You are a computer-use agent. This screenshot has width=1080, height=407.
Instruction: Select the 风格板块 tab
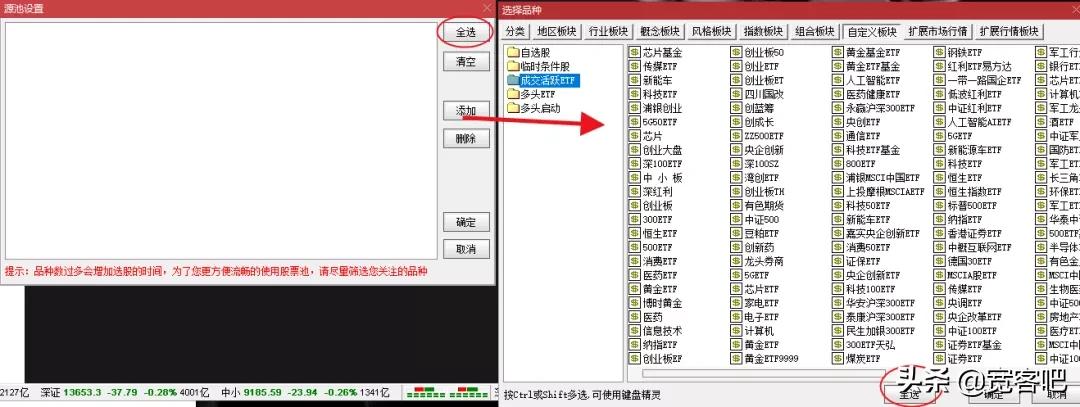coord(712,32)
